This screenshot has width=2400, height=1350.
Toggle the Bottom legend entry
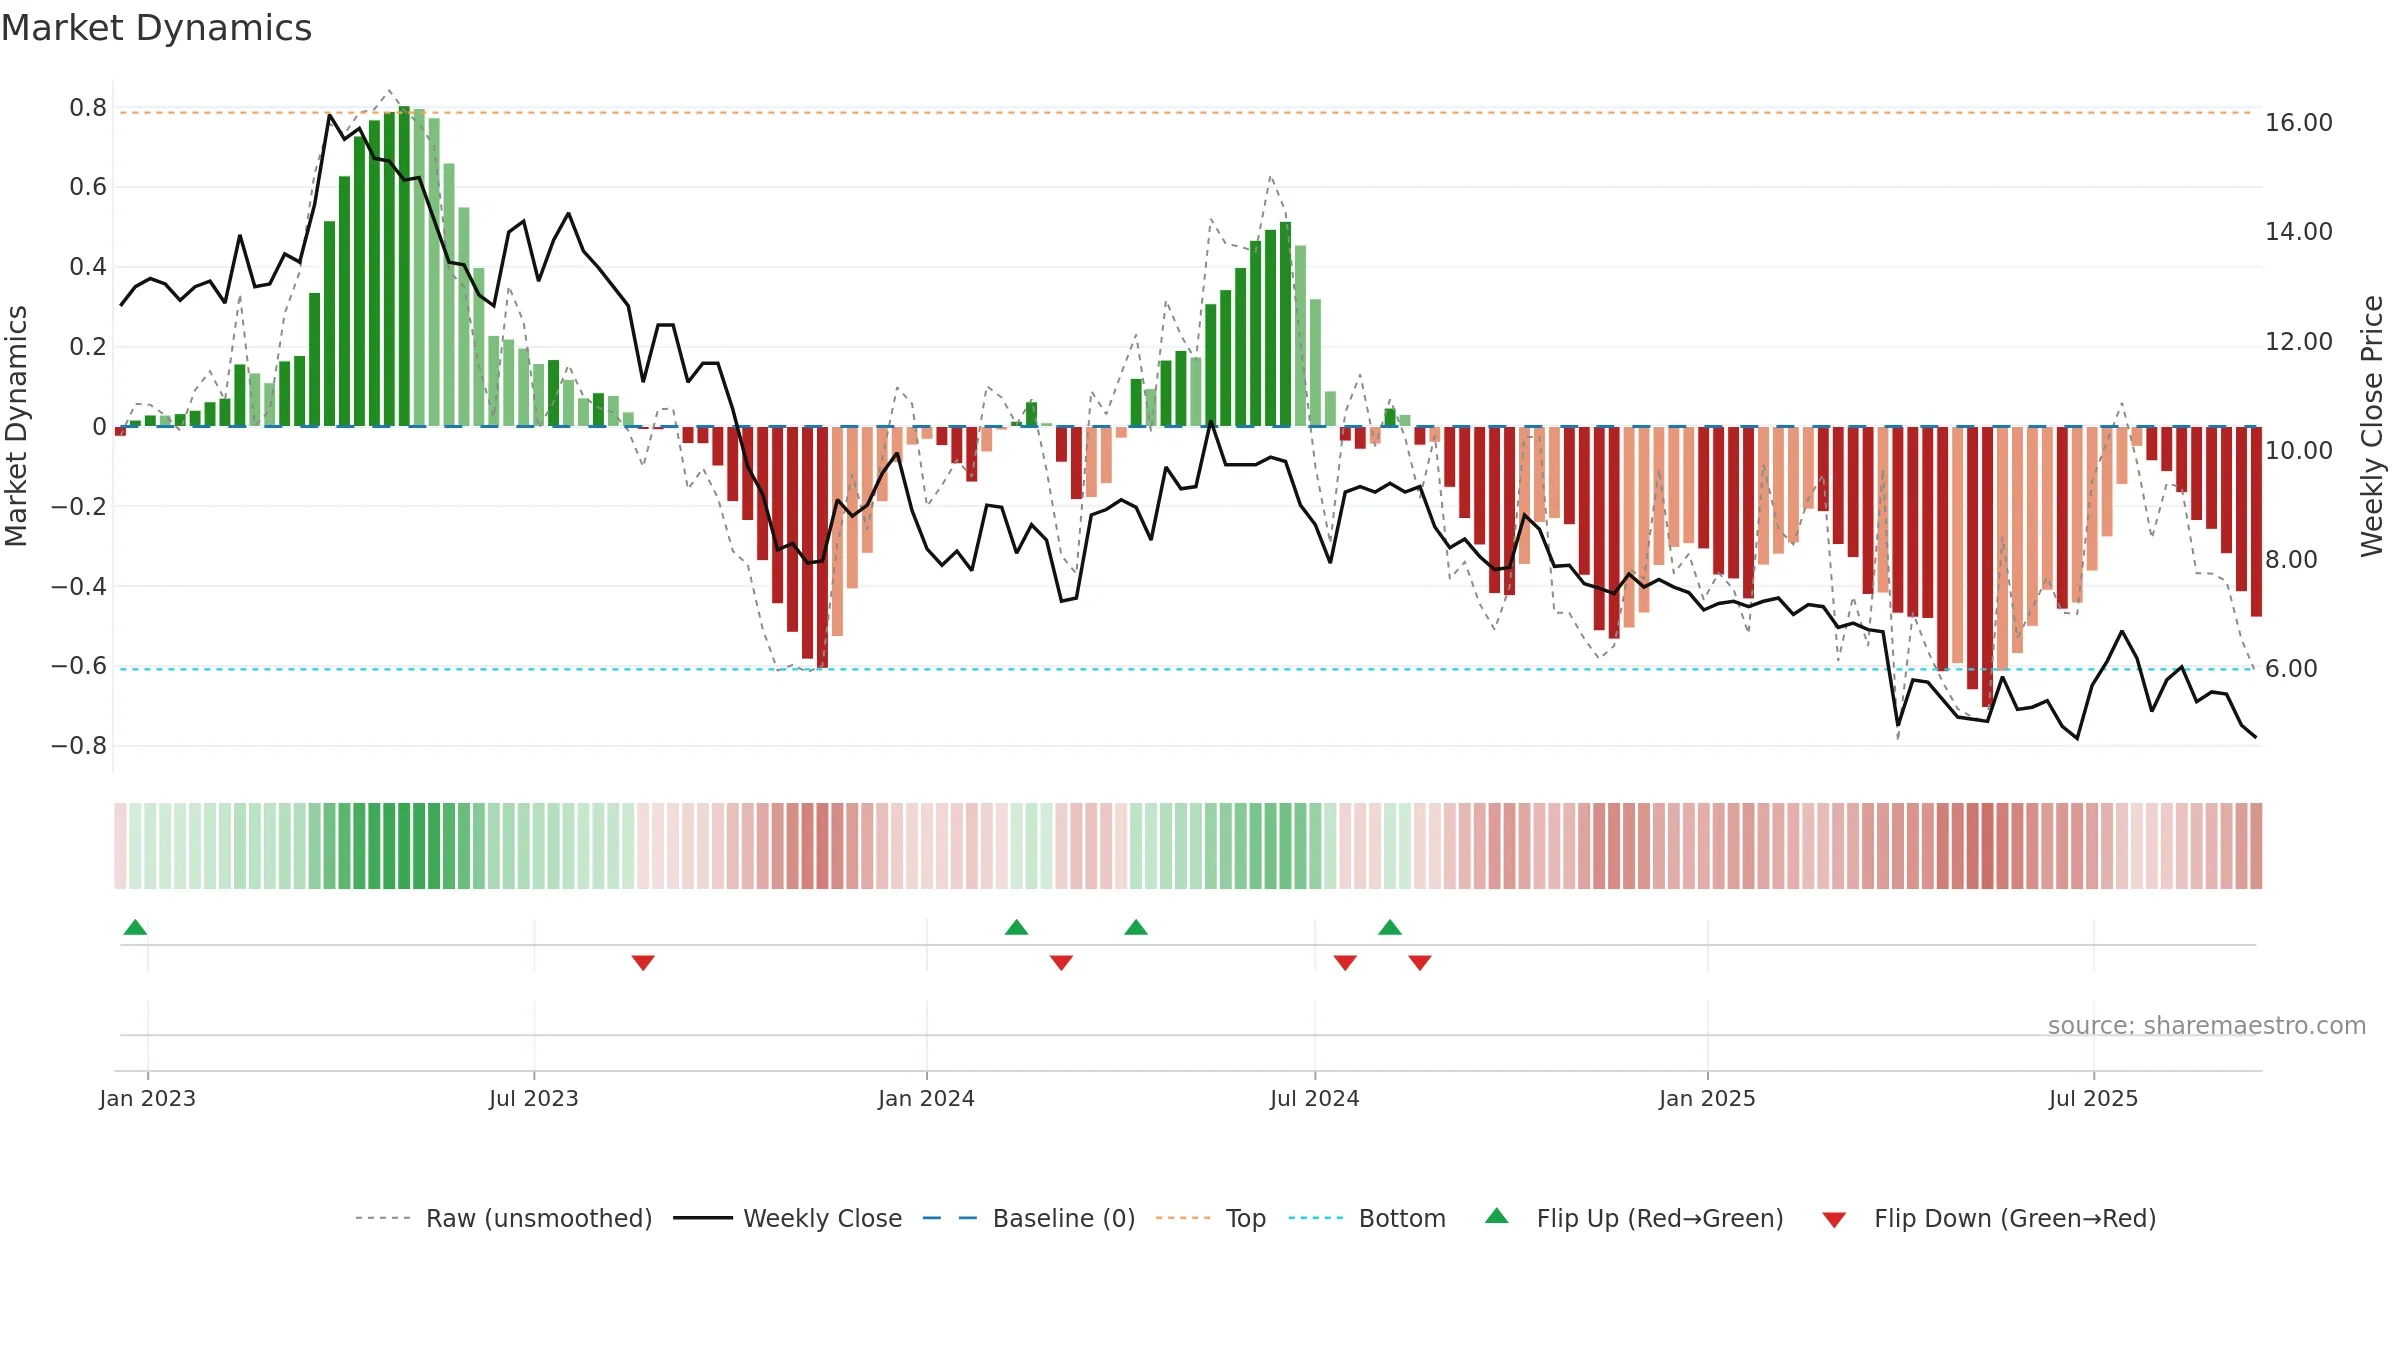tap(1367, 1218)
